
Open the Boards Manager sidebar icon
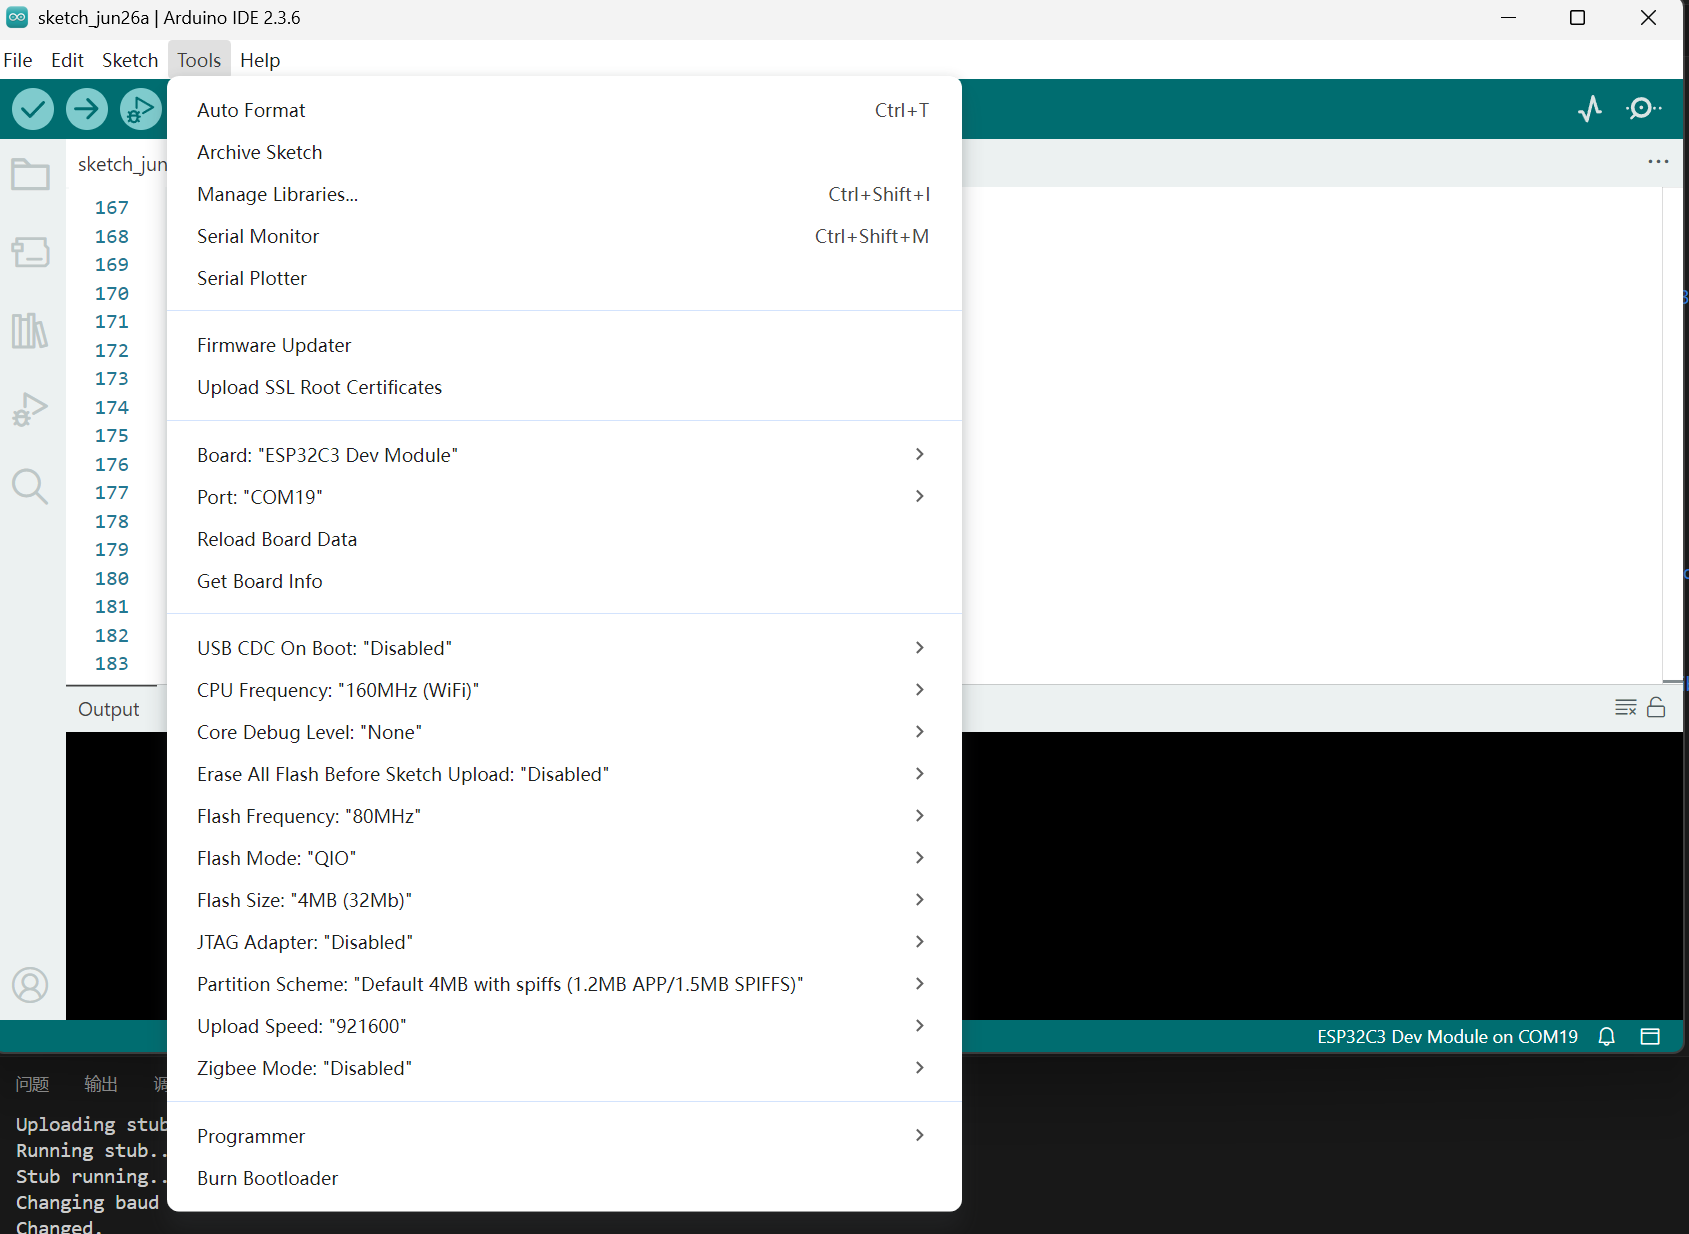coord(30,252)
